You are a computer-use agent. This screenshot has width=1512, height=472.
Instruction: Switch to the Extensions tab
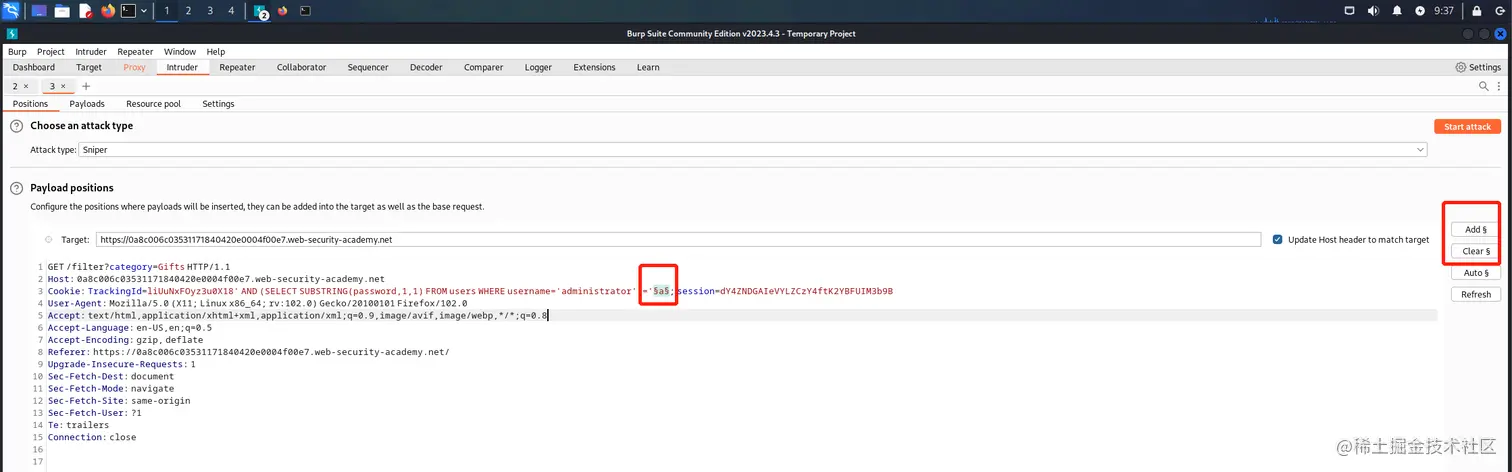click(594, 67)
